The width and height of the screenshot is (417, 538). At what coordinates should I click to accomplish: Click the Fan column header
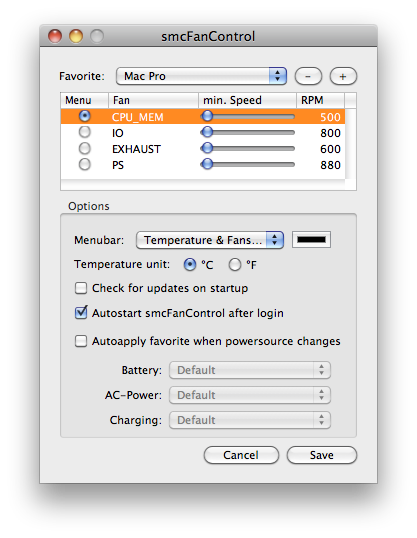coord(153,100)
